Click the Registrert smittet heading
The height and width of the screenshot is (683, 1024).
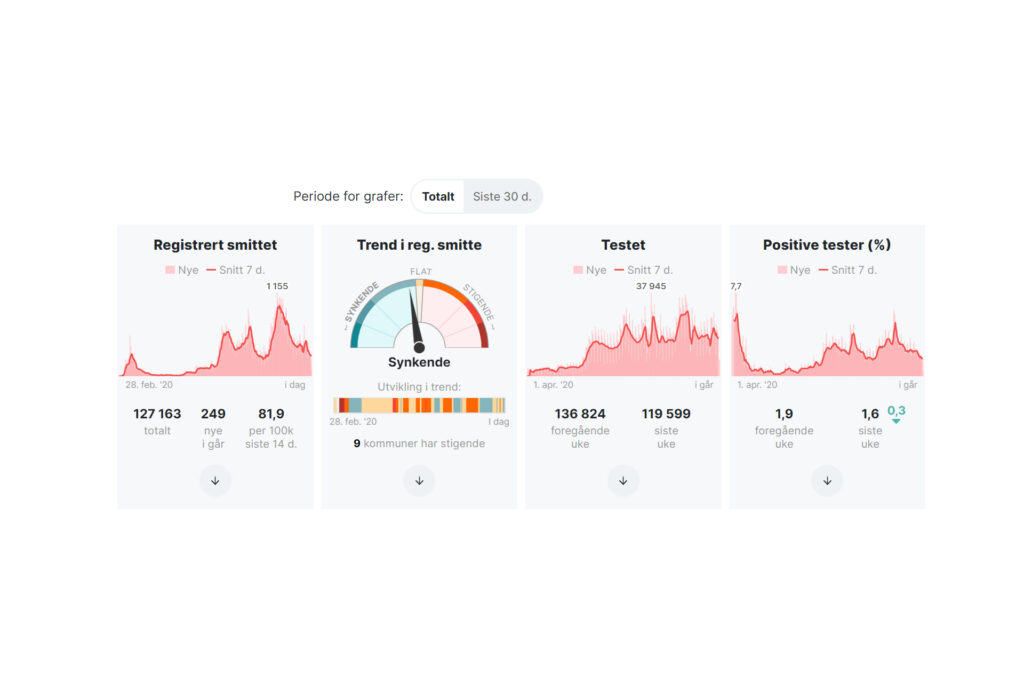pos(215,245)
